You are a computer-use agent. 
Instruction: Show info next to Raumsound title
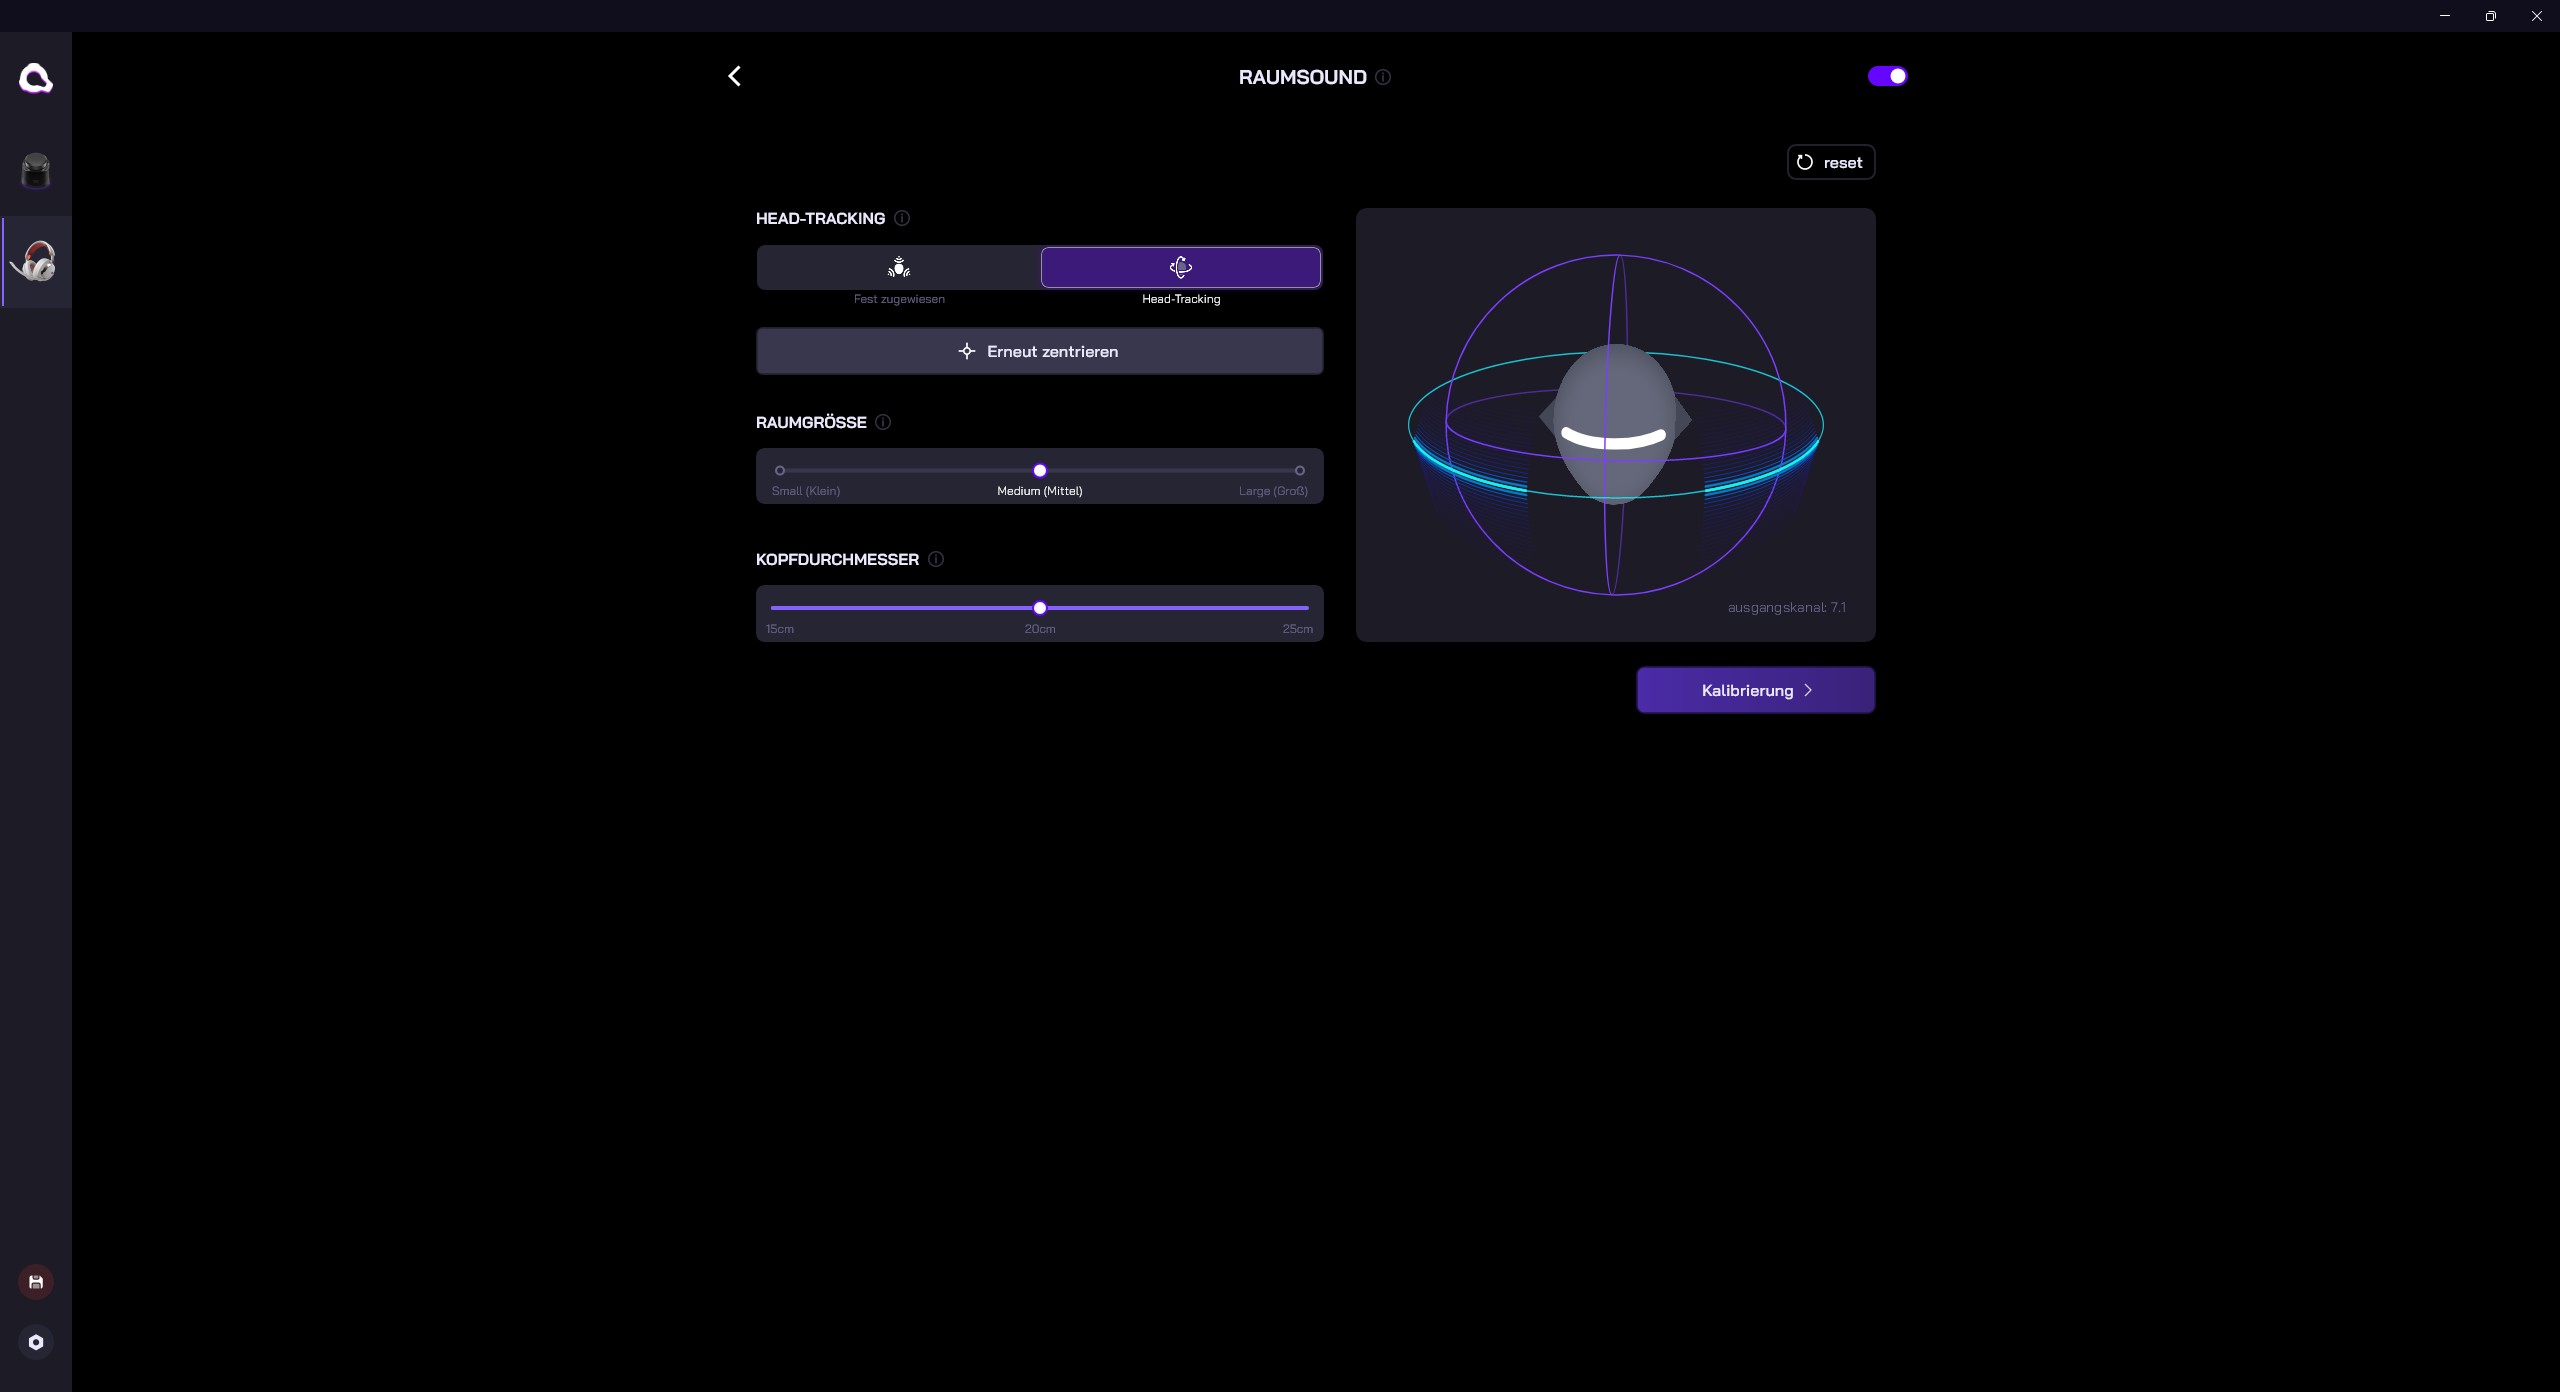(x=1383, y=77)
